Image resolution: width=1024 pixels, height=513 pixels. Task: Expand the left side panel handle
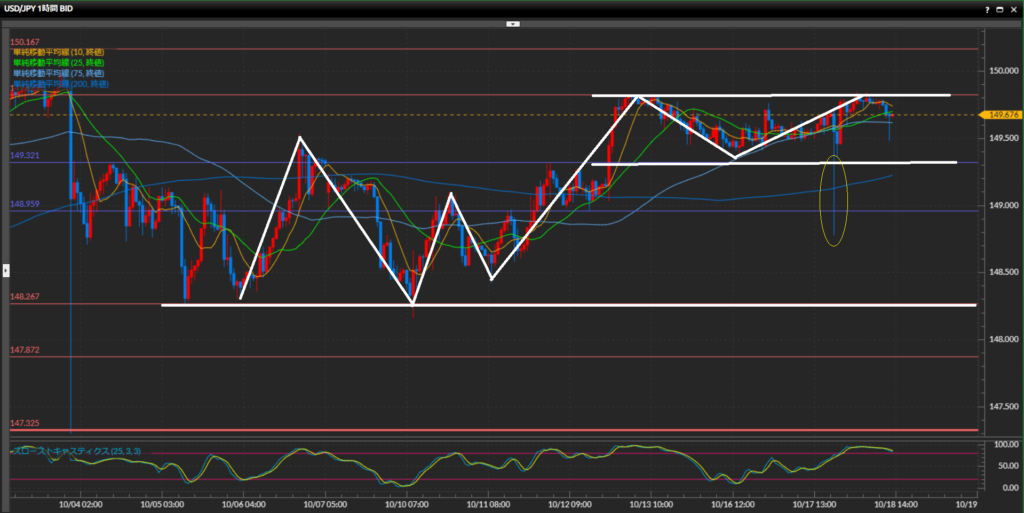4,270
